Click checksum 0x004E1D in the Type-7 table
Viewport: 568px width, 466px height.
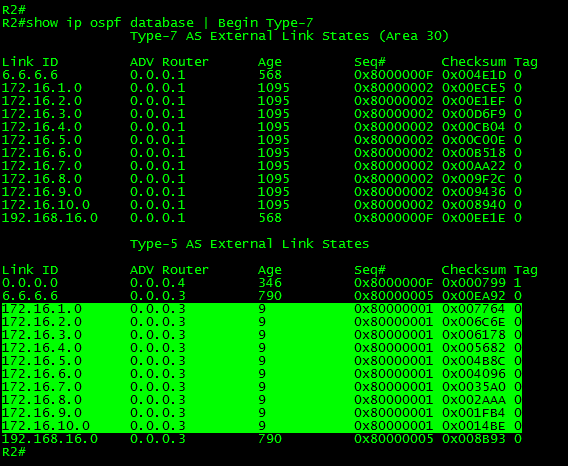coord(473,75)
